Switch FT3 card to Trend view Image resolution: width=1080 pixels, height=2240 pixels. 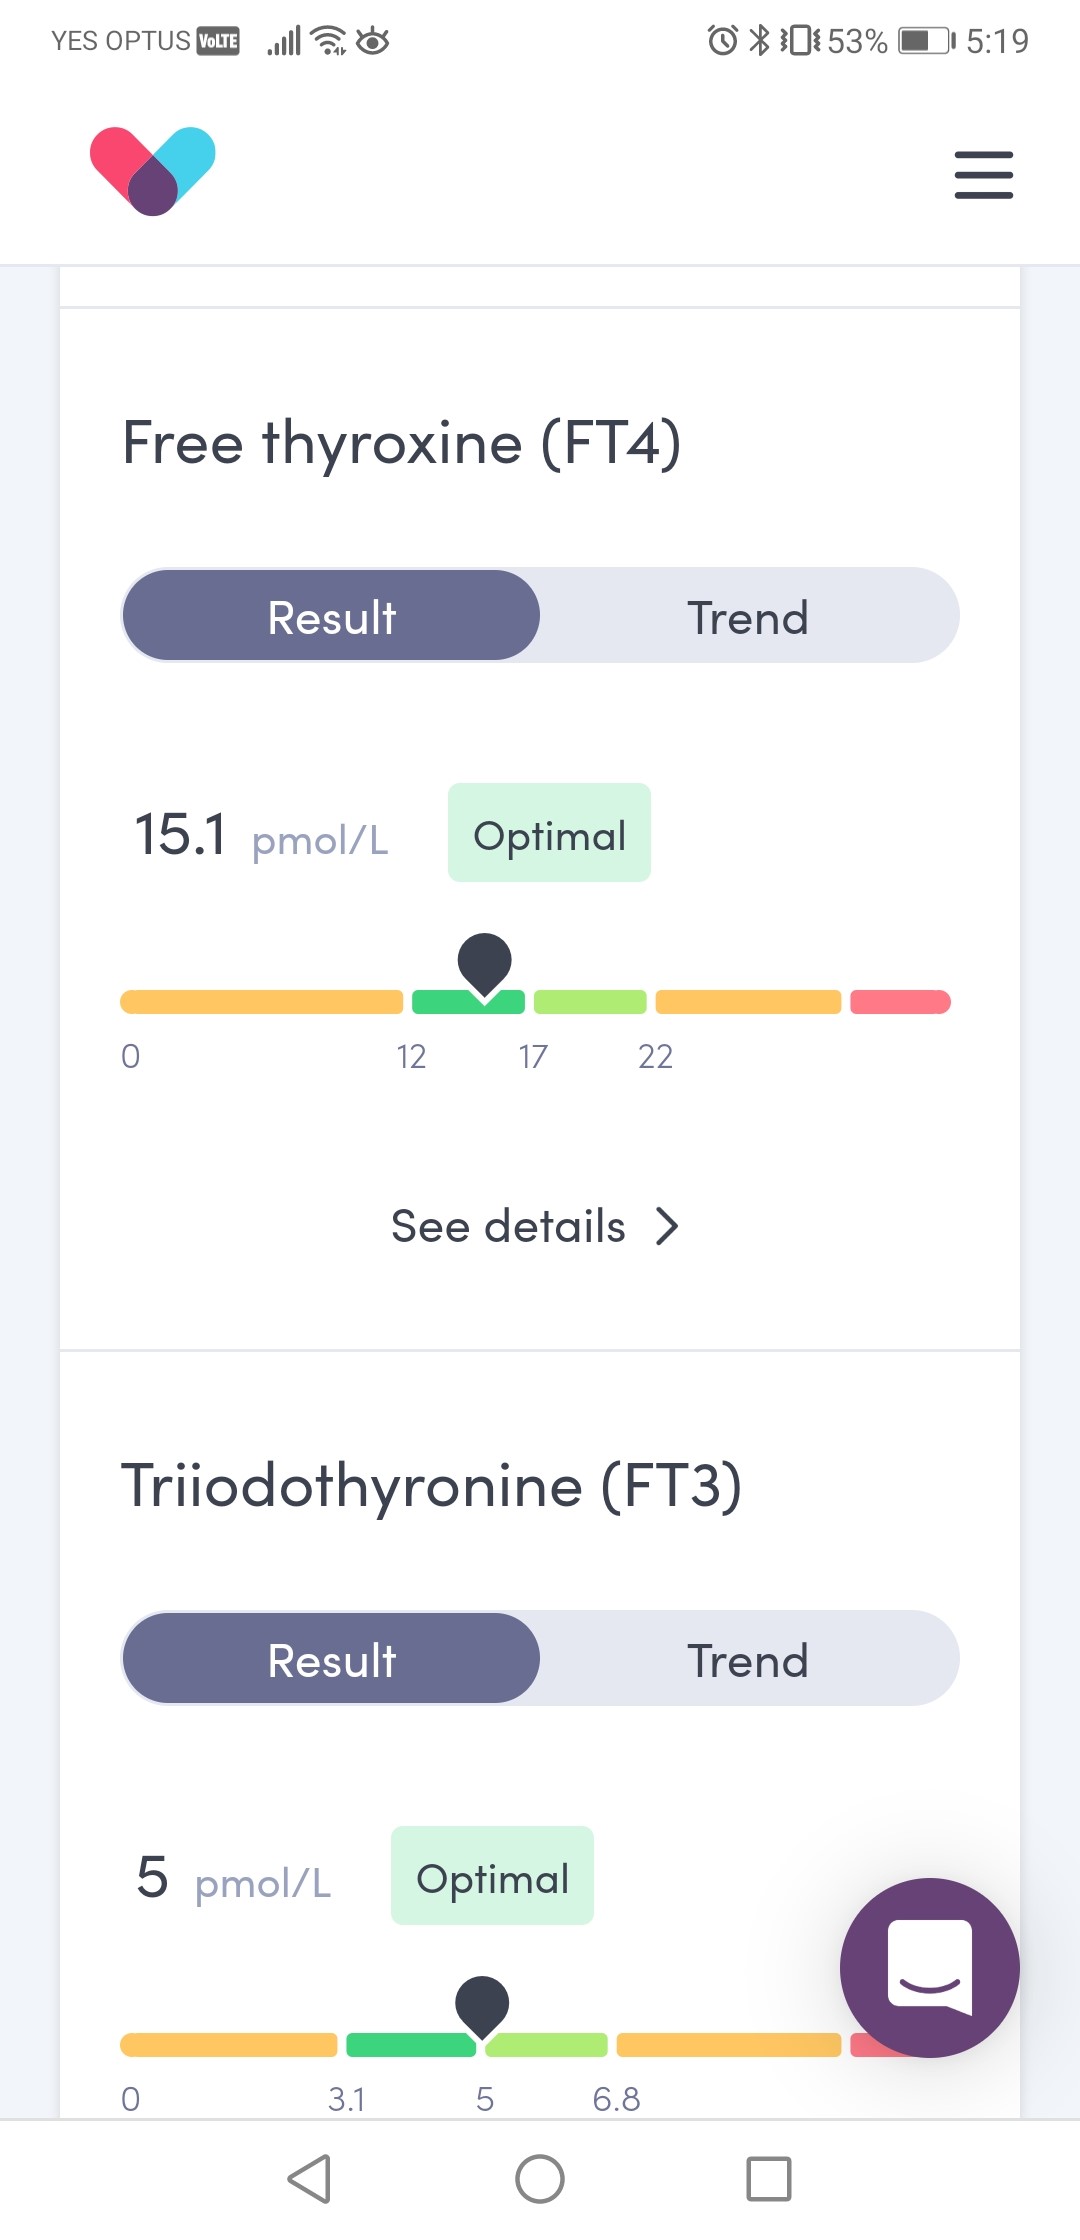747,1659
